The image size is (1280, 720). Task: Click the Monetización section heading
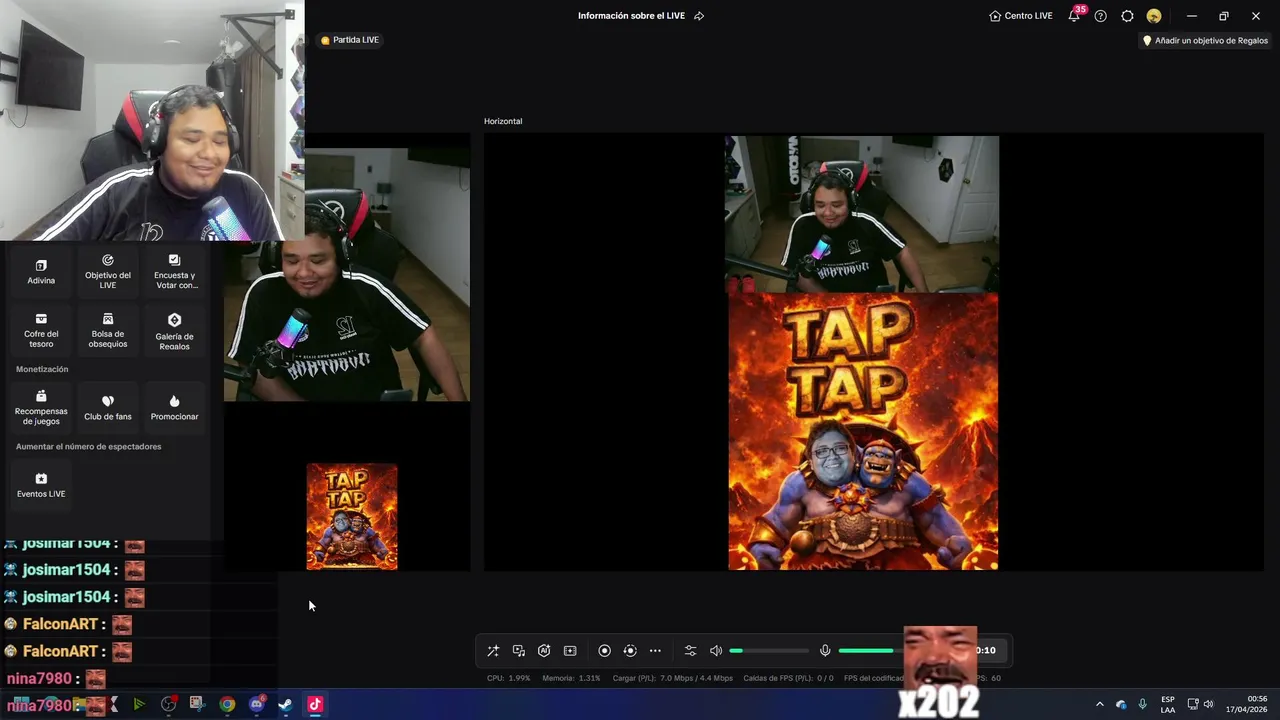click(42, 369)
